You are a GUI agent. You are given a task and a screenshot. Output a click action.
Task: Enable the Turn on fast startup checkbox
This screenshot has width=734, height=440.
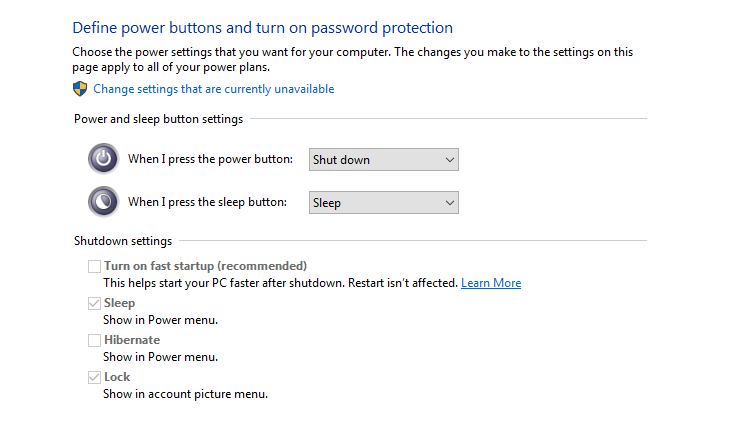[95, 266]
